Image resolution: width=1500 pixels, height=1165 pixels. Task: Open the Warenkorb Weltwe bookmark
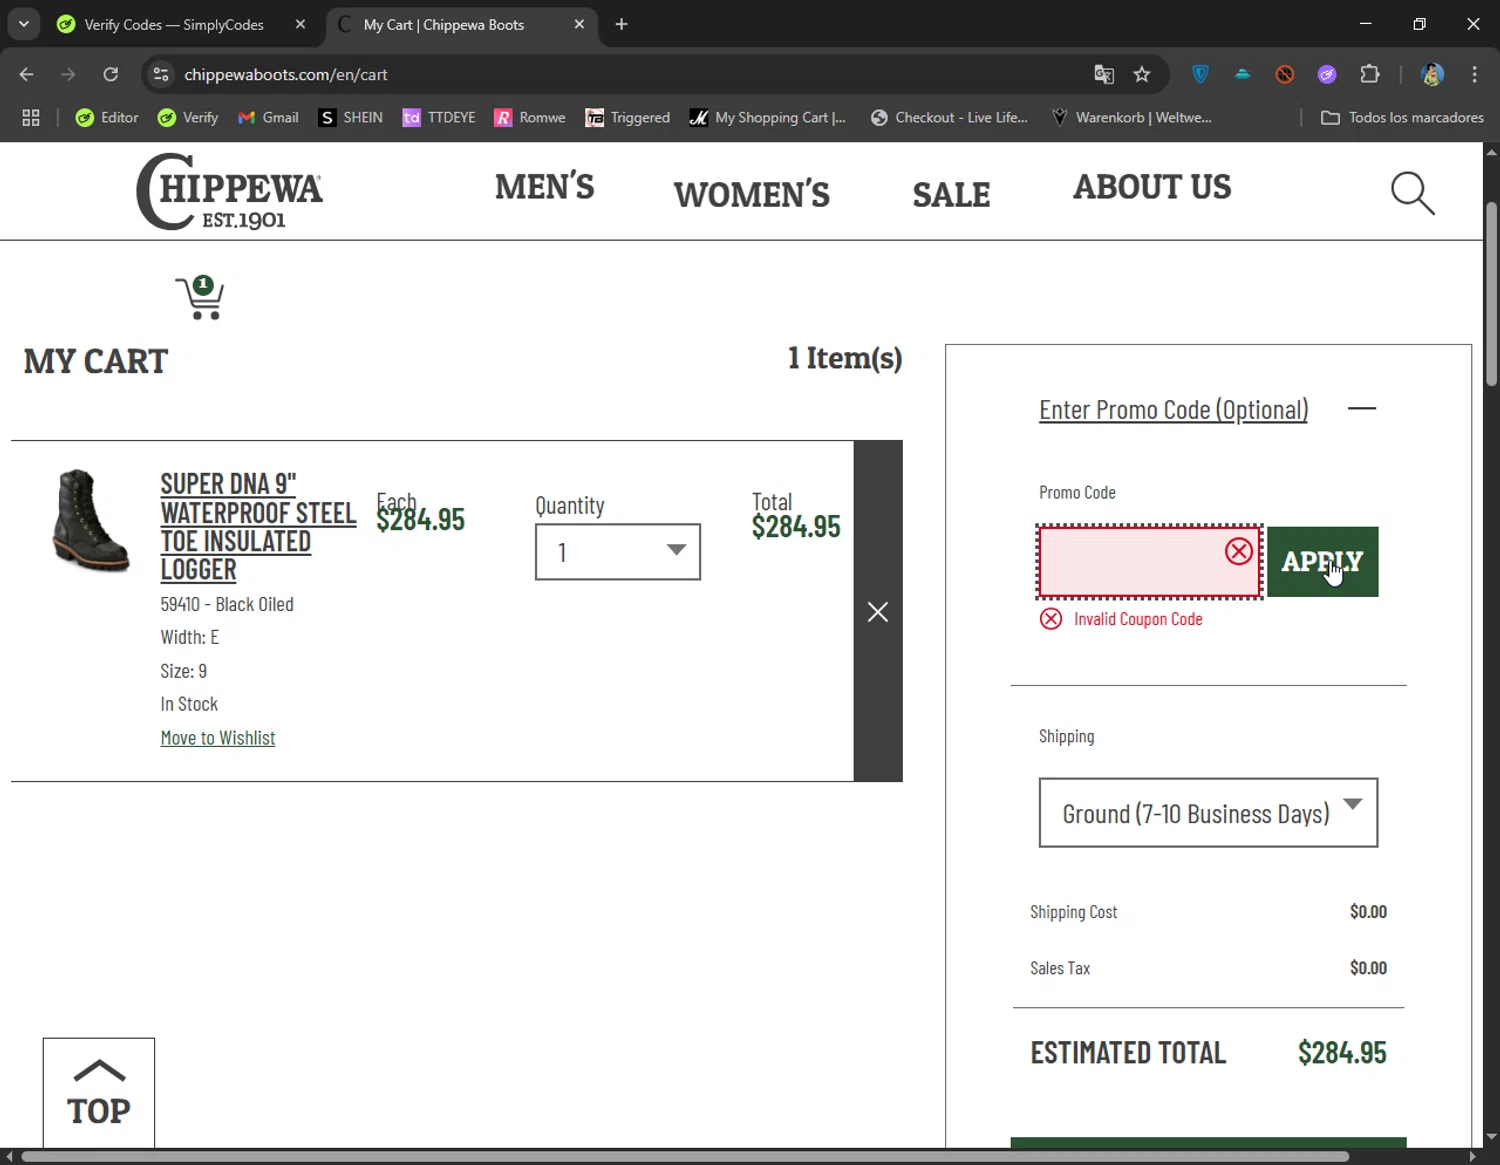1131,117
